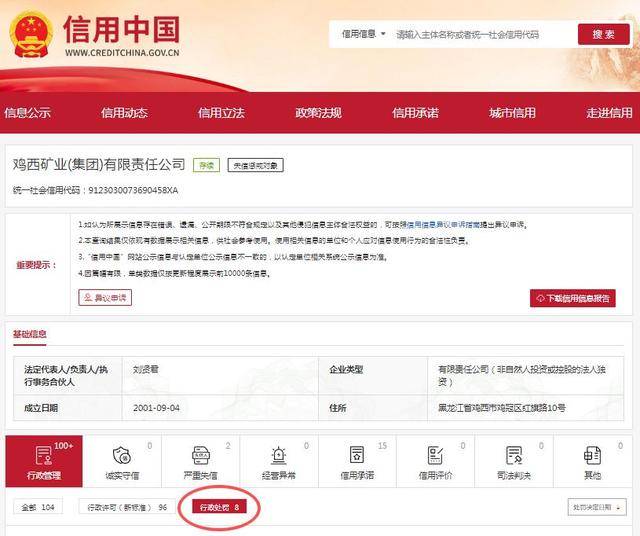Go to 走进信用 in the navigation bar
640x536 pixels.
click(x=609, y=113)
